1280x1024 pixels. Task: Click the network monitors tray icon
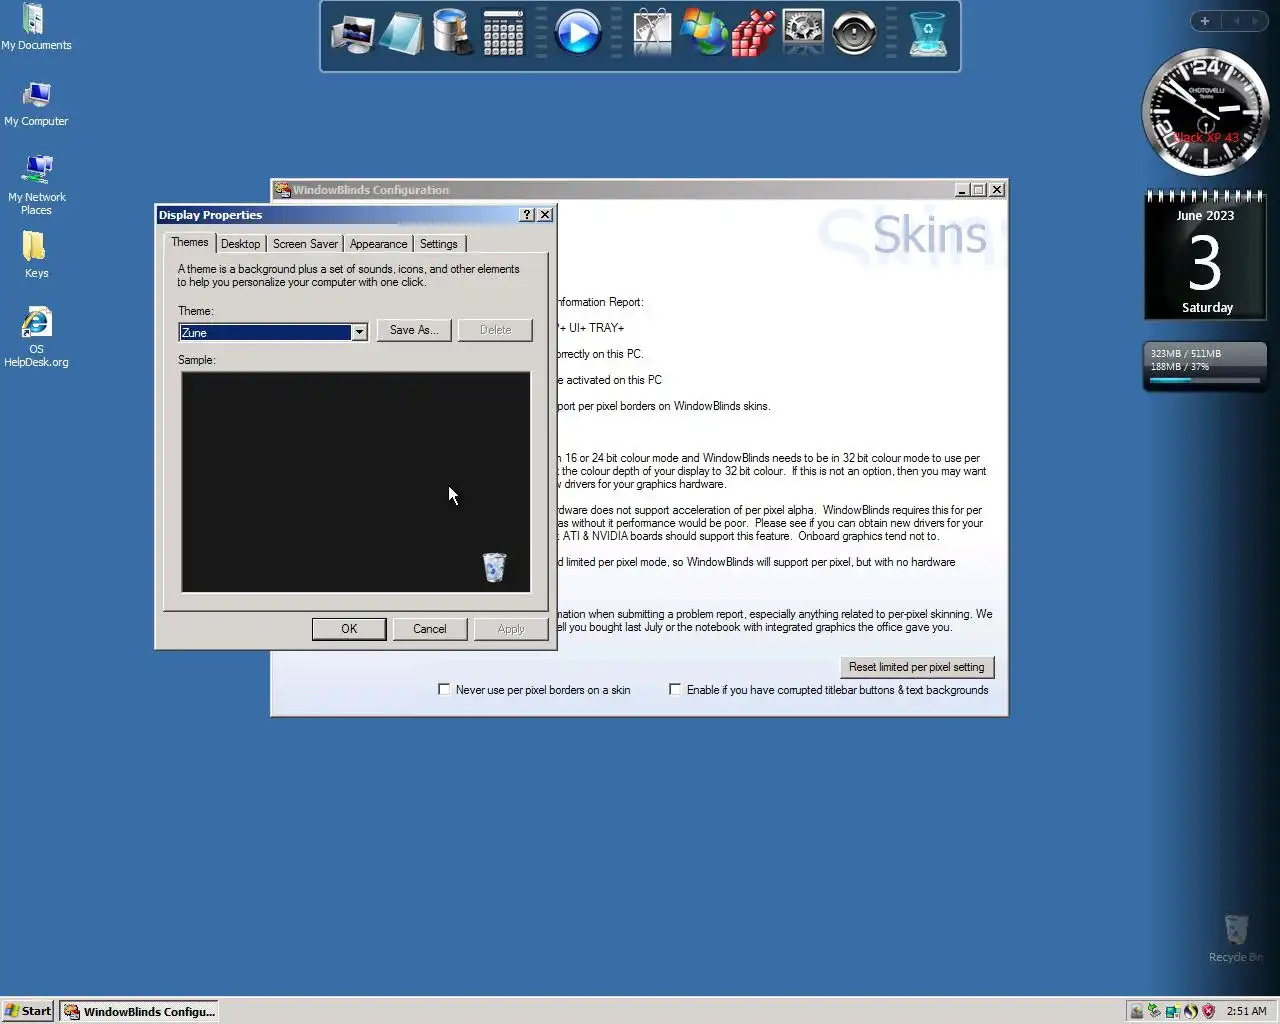click(1172, 1011)
